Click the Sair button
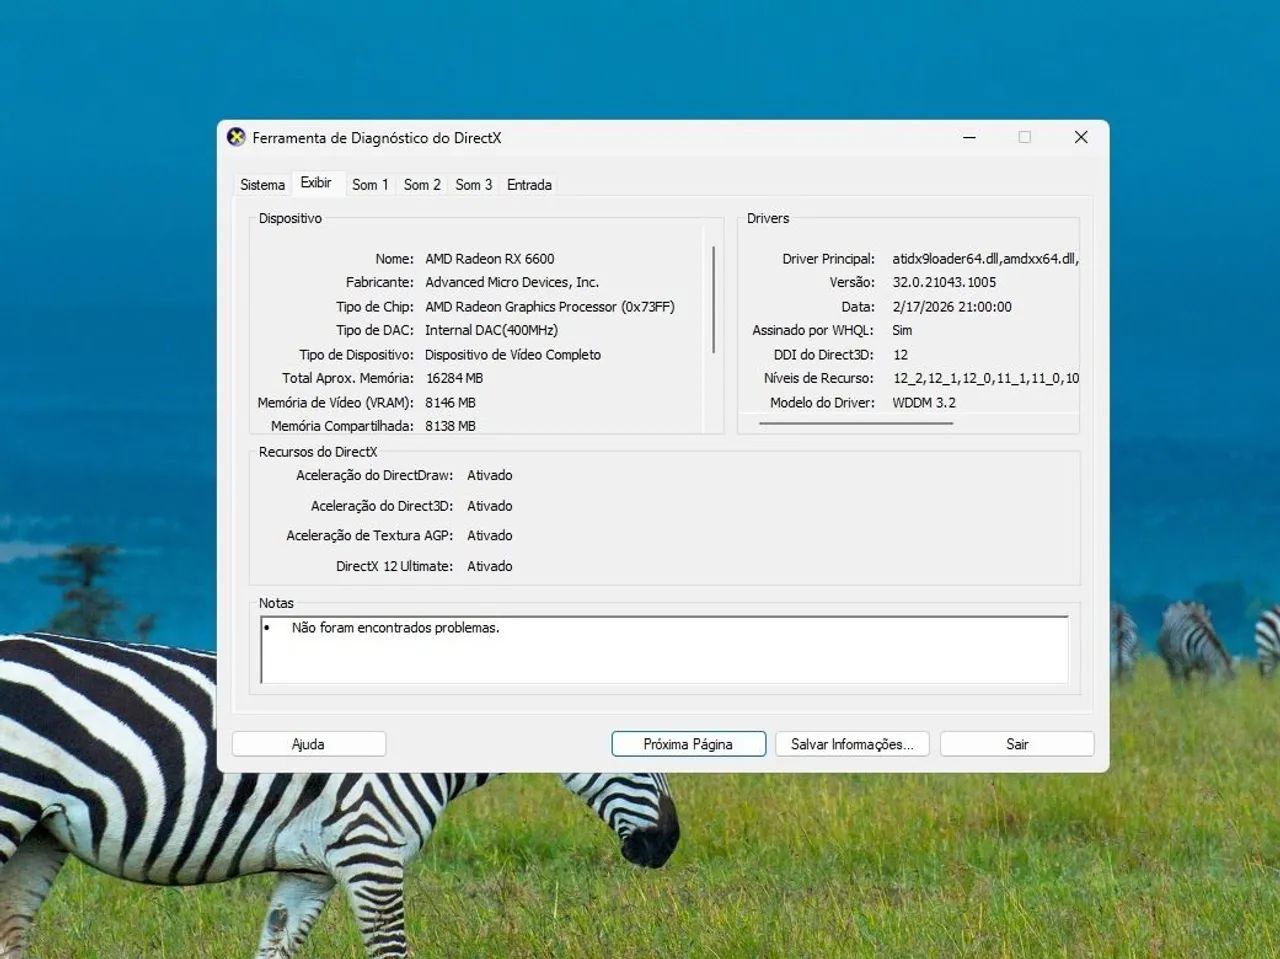This screenshot has height=959, width=1280. 1017,744
